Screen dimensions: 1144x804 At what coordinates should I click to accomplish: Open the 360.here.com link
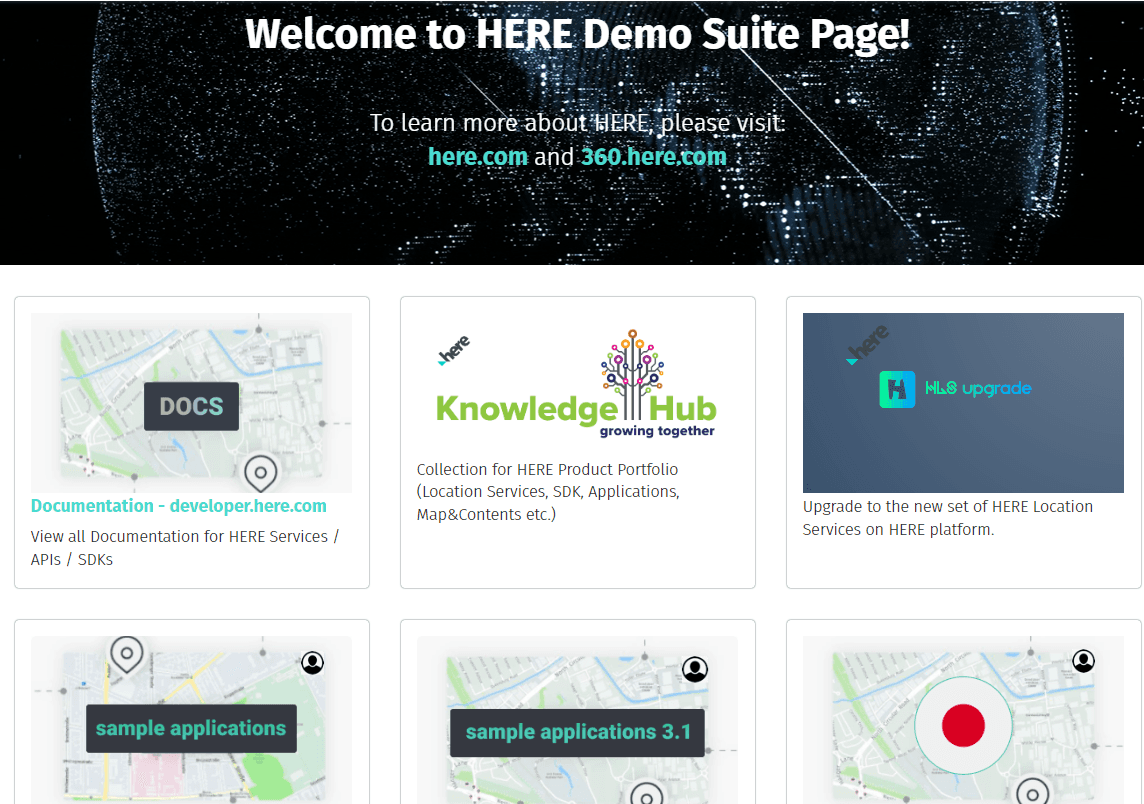[x=654, y=157]
